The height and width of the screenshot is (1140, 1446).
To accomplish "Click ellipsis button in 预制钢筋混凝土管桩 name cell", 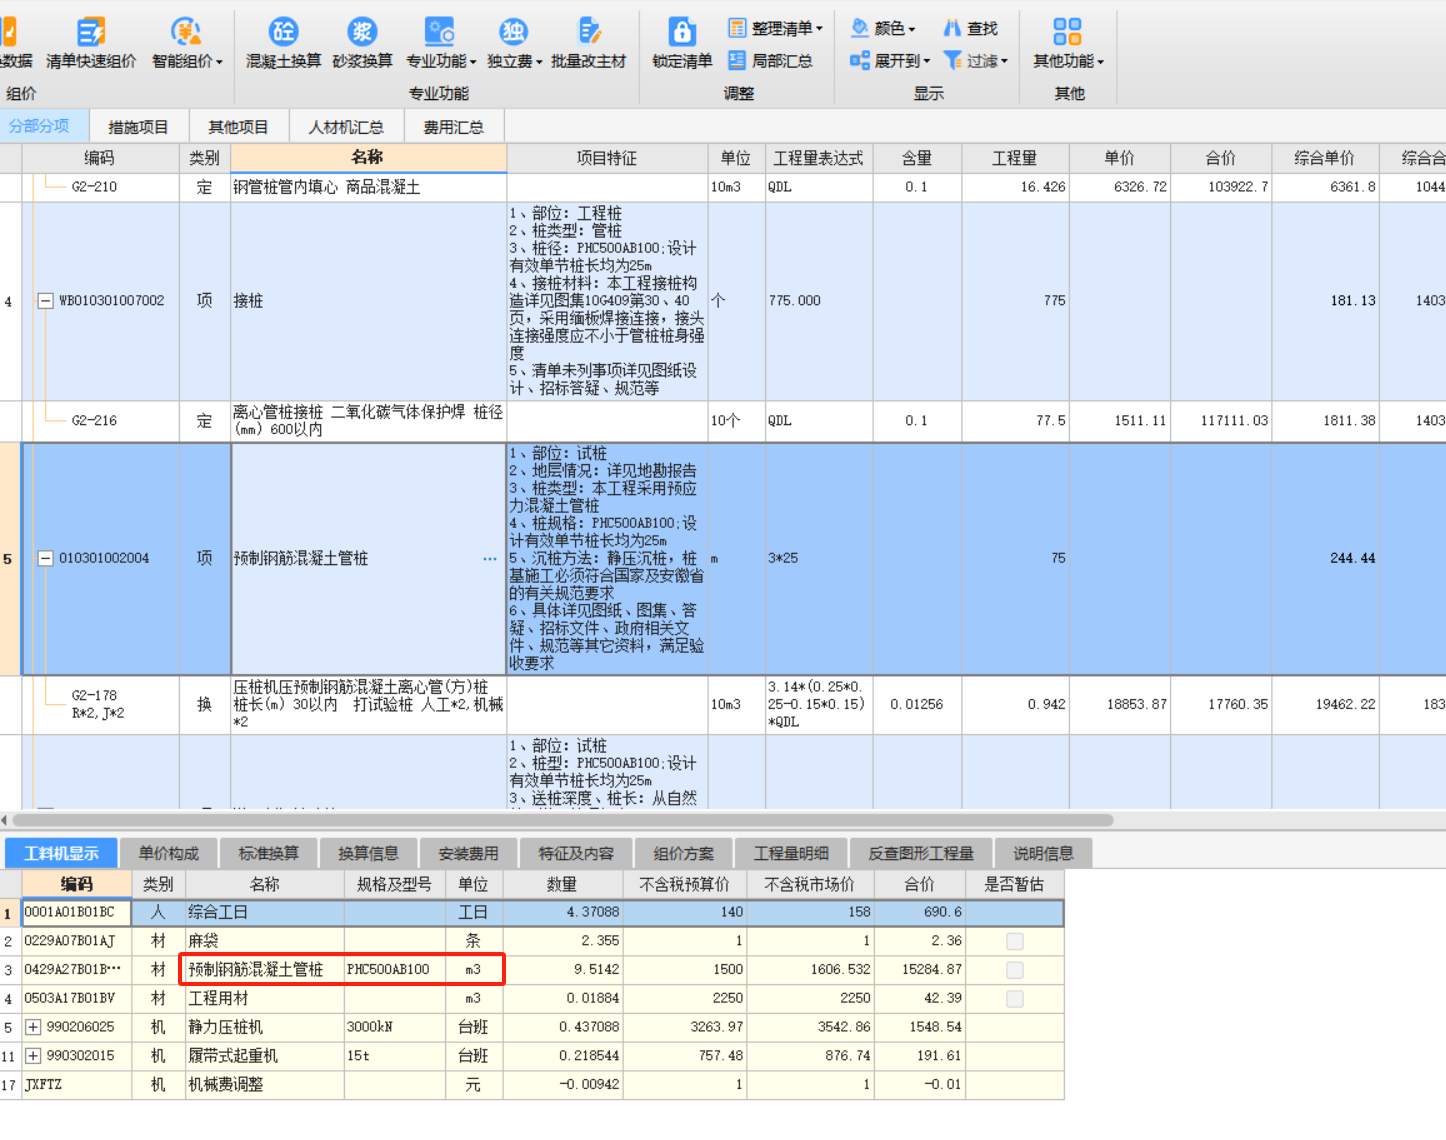I will pos(489,559).
